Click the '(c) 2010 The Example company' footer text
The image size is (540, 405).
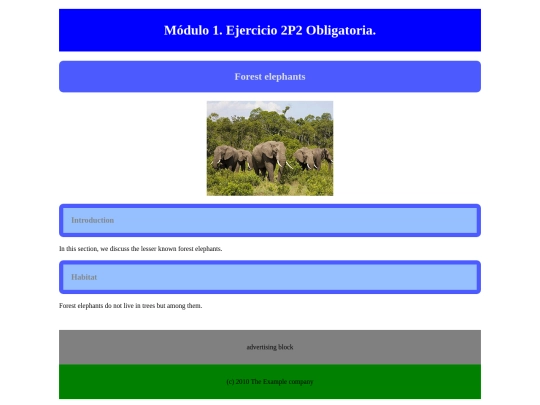click(270, 382)
